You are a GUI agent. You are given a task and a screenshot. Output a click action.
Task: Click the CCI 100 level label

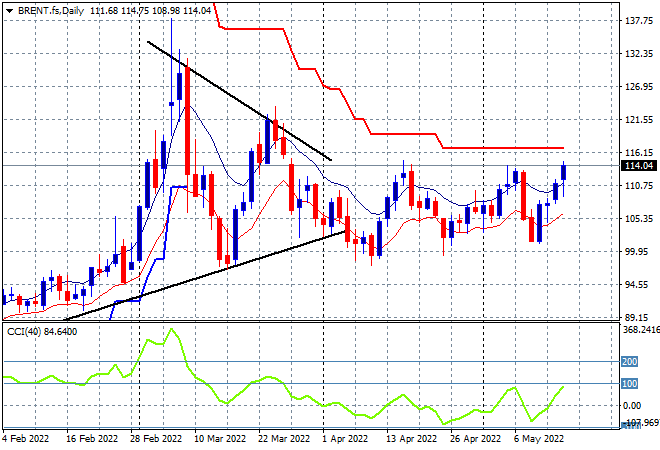point(629,383)
